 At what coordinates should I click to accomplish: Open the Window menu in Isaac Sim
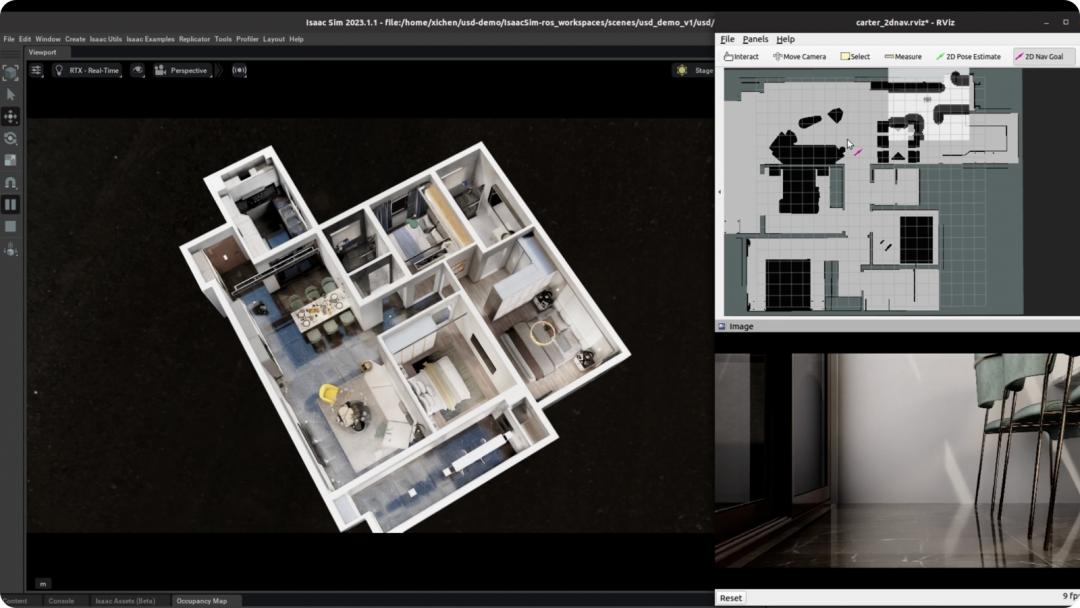point(48,39)
